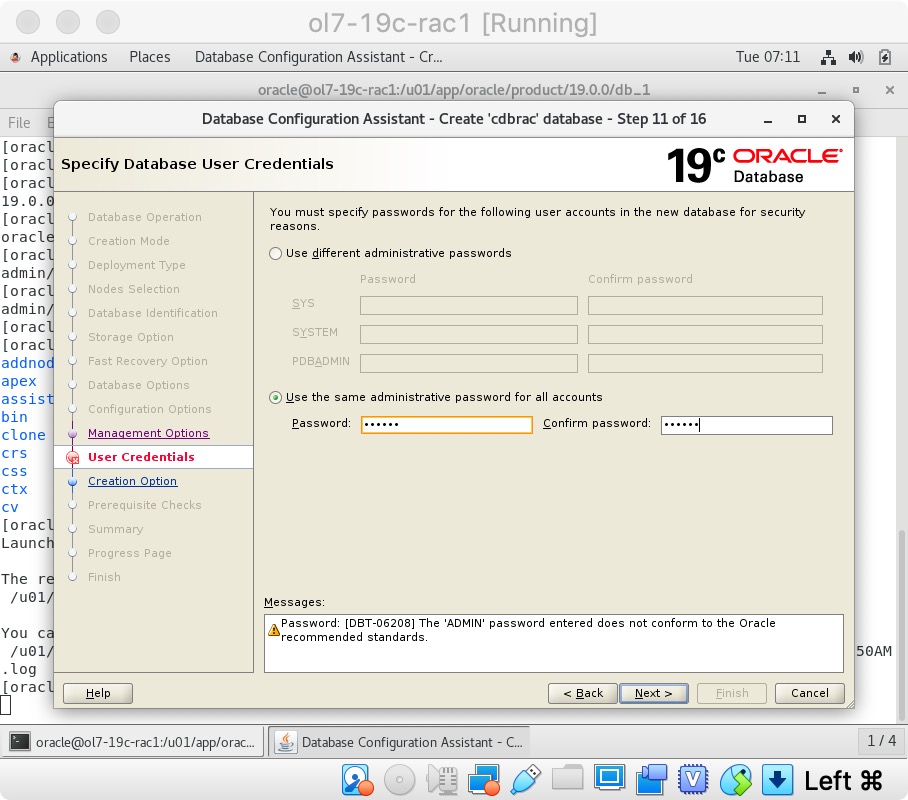Image resolution: width=908 pixels, height=800 pixels.
Task: Click Database Configuration Assistant title in top panel
Action: click(318, 57)
